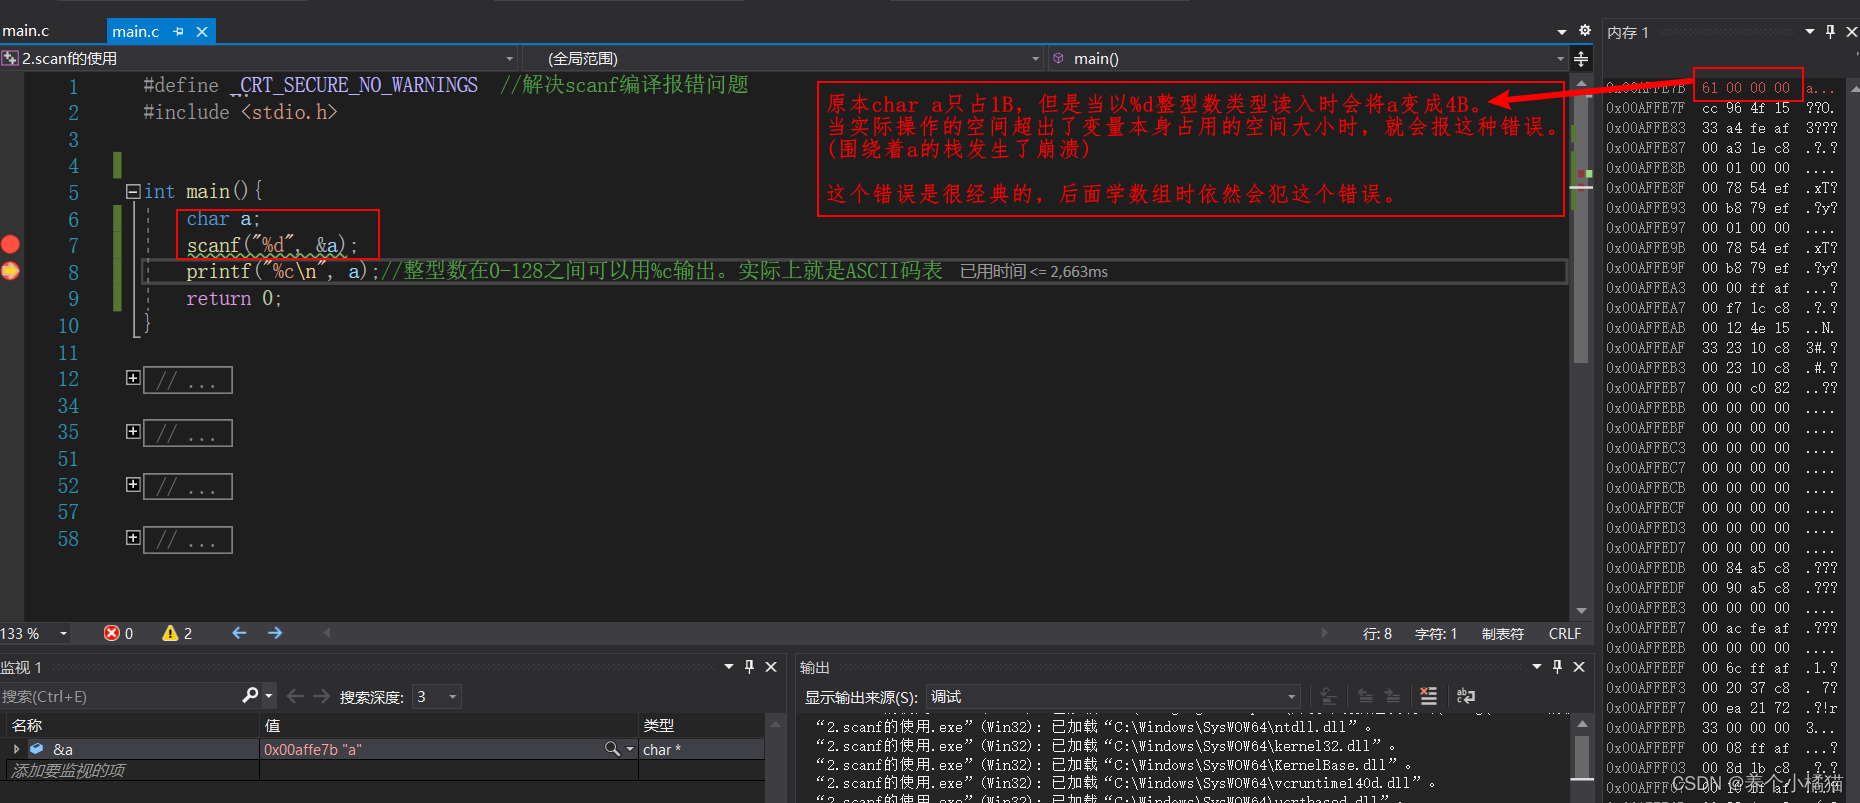This screenshot has width=1860, height=803.
Task: Open the dropdown beside the Watch 1 search magnifier
Action: [268, 695]
